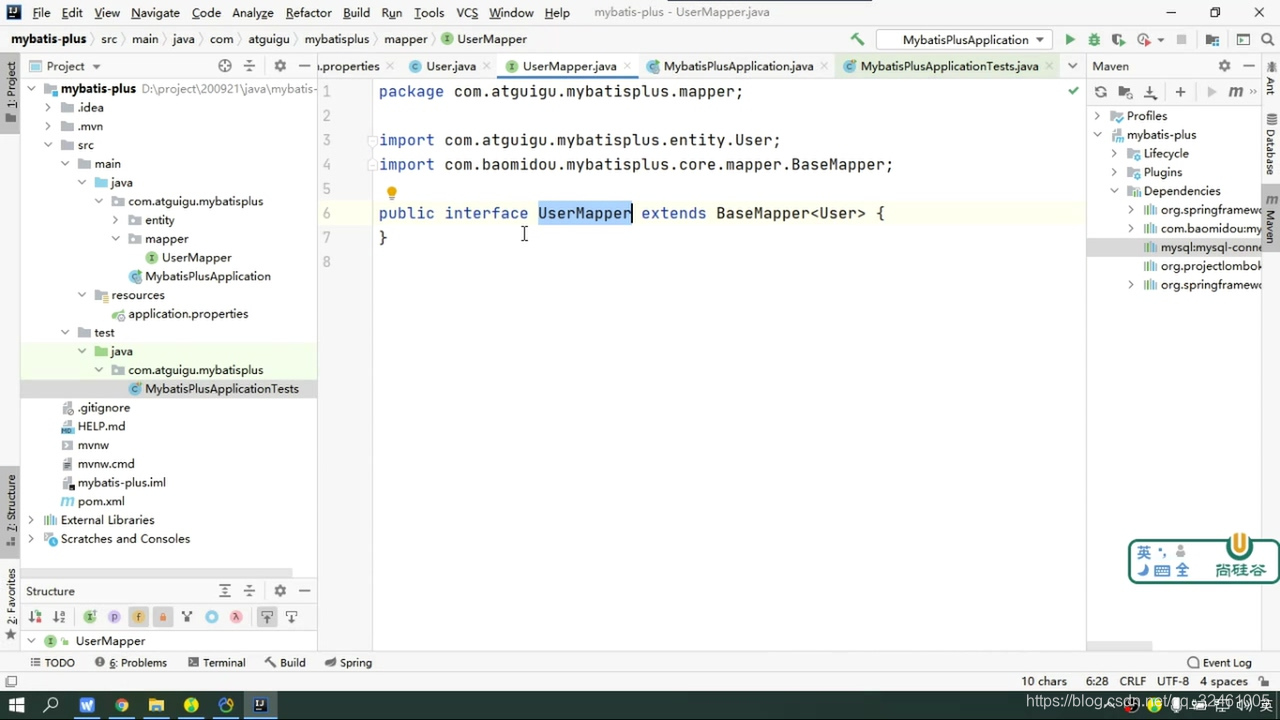The width and height of the screenshot is (1280, 720).
Task: Open MybatisPlusApplication run configuration dropdown
Action: (x=963, y=40)
